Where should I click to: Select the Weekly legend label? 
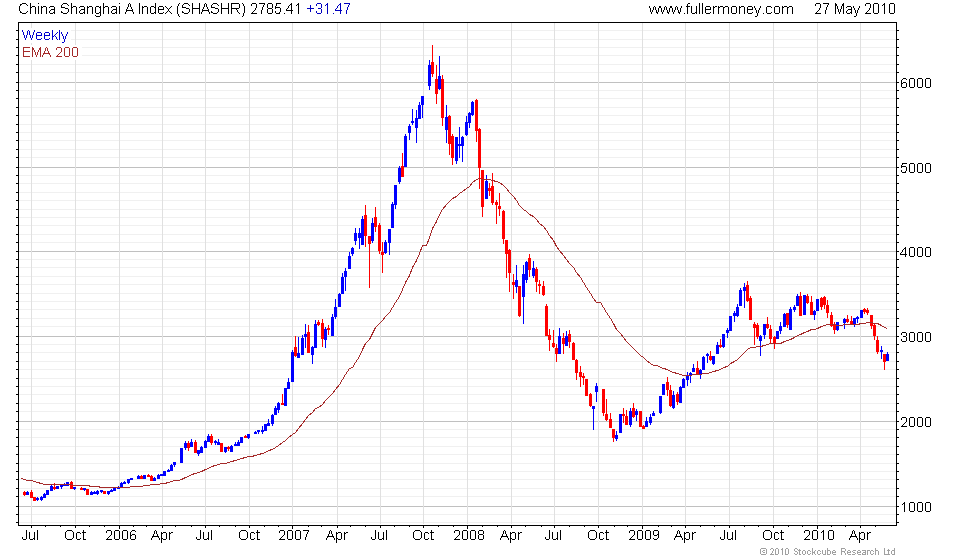(44, 36)
